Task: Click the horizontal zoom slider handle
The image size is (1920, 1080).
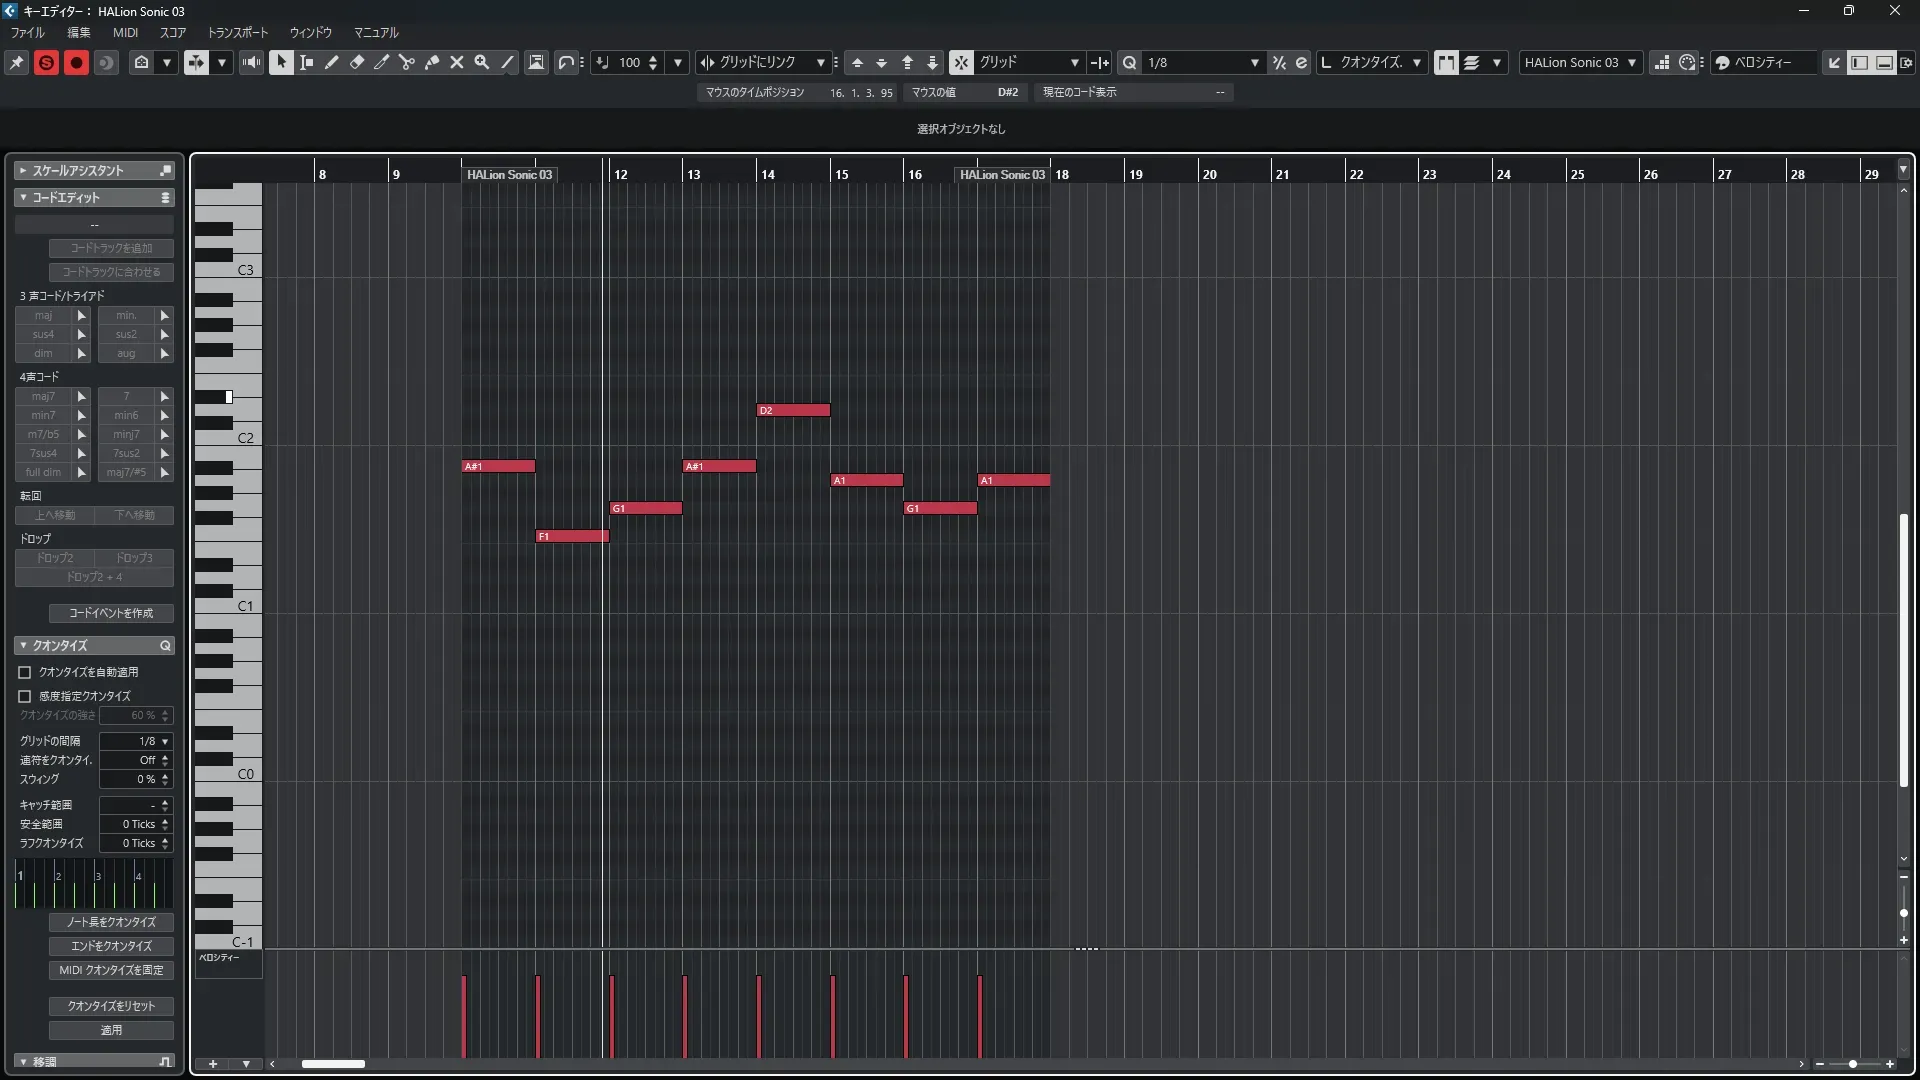Action: 1853,1064
